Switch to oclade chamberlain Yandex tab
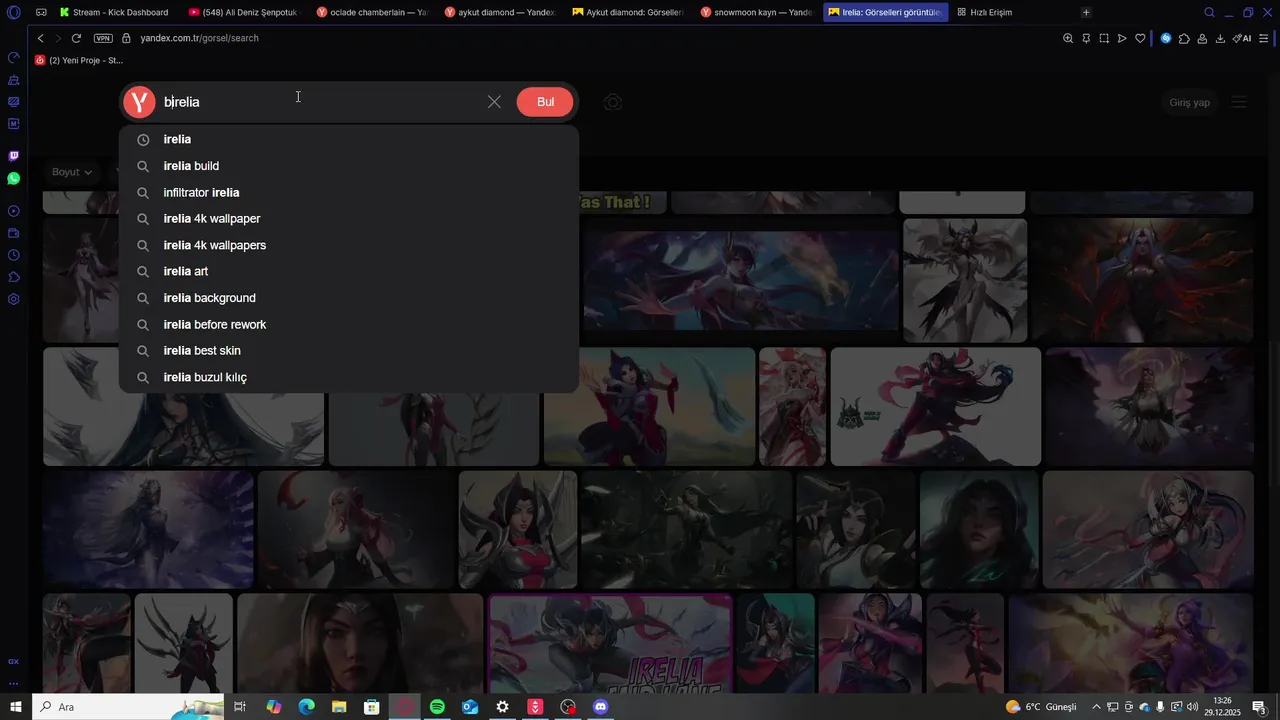Viewport: 1280px width, 720px height. point(371,12)
